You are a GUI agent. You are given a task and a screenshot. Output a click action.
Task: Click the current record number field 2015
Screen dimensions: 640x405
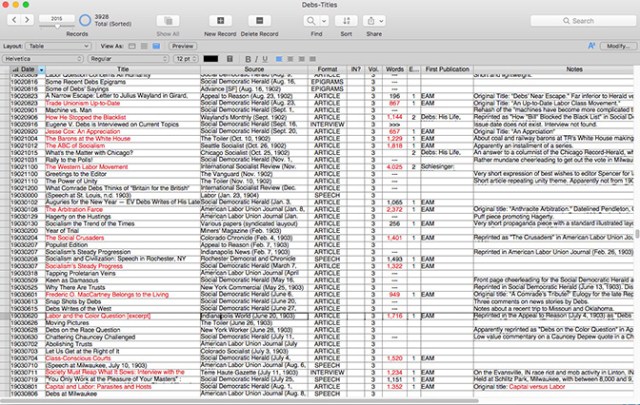[x=57, y=19]
